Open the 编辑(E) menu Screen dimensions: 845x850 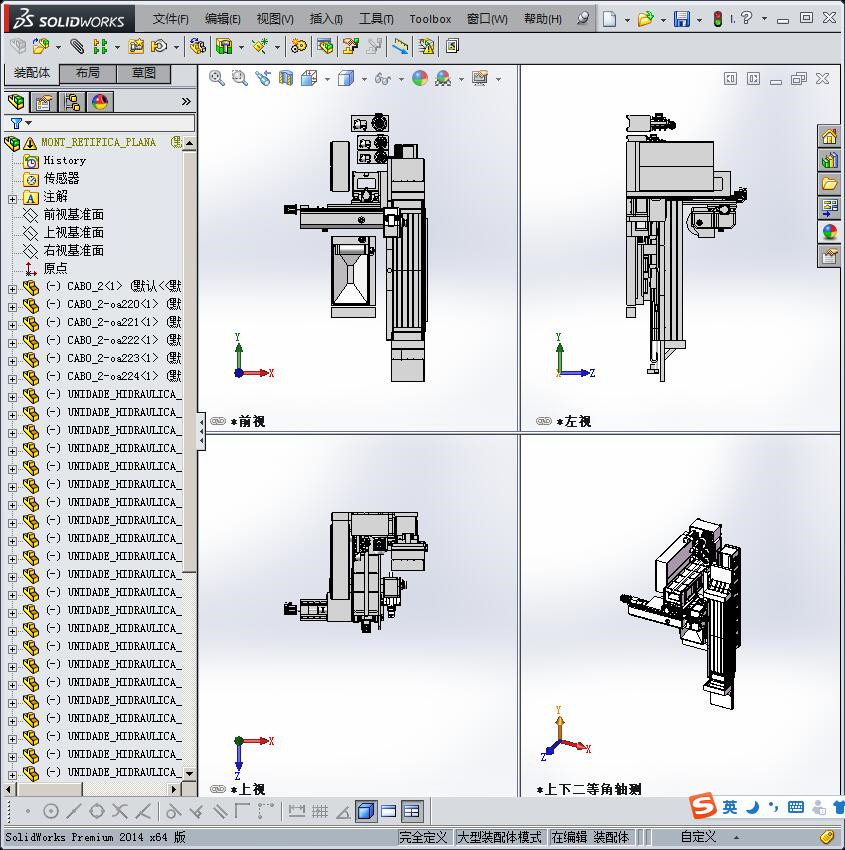(223, 19)
